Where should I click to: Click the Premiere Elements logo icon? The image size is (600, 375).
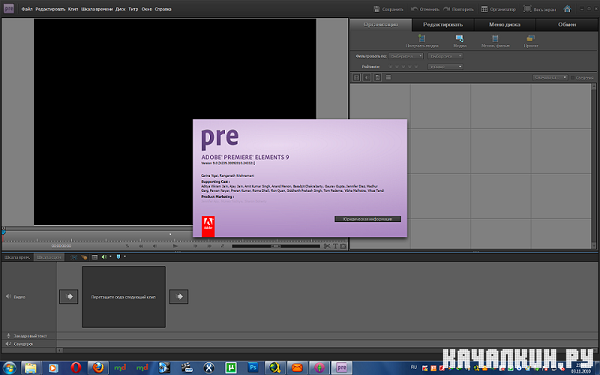8,8
